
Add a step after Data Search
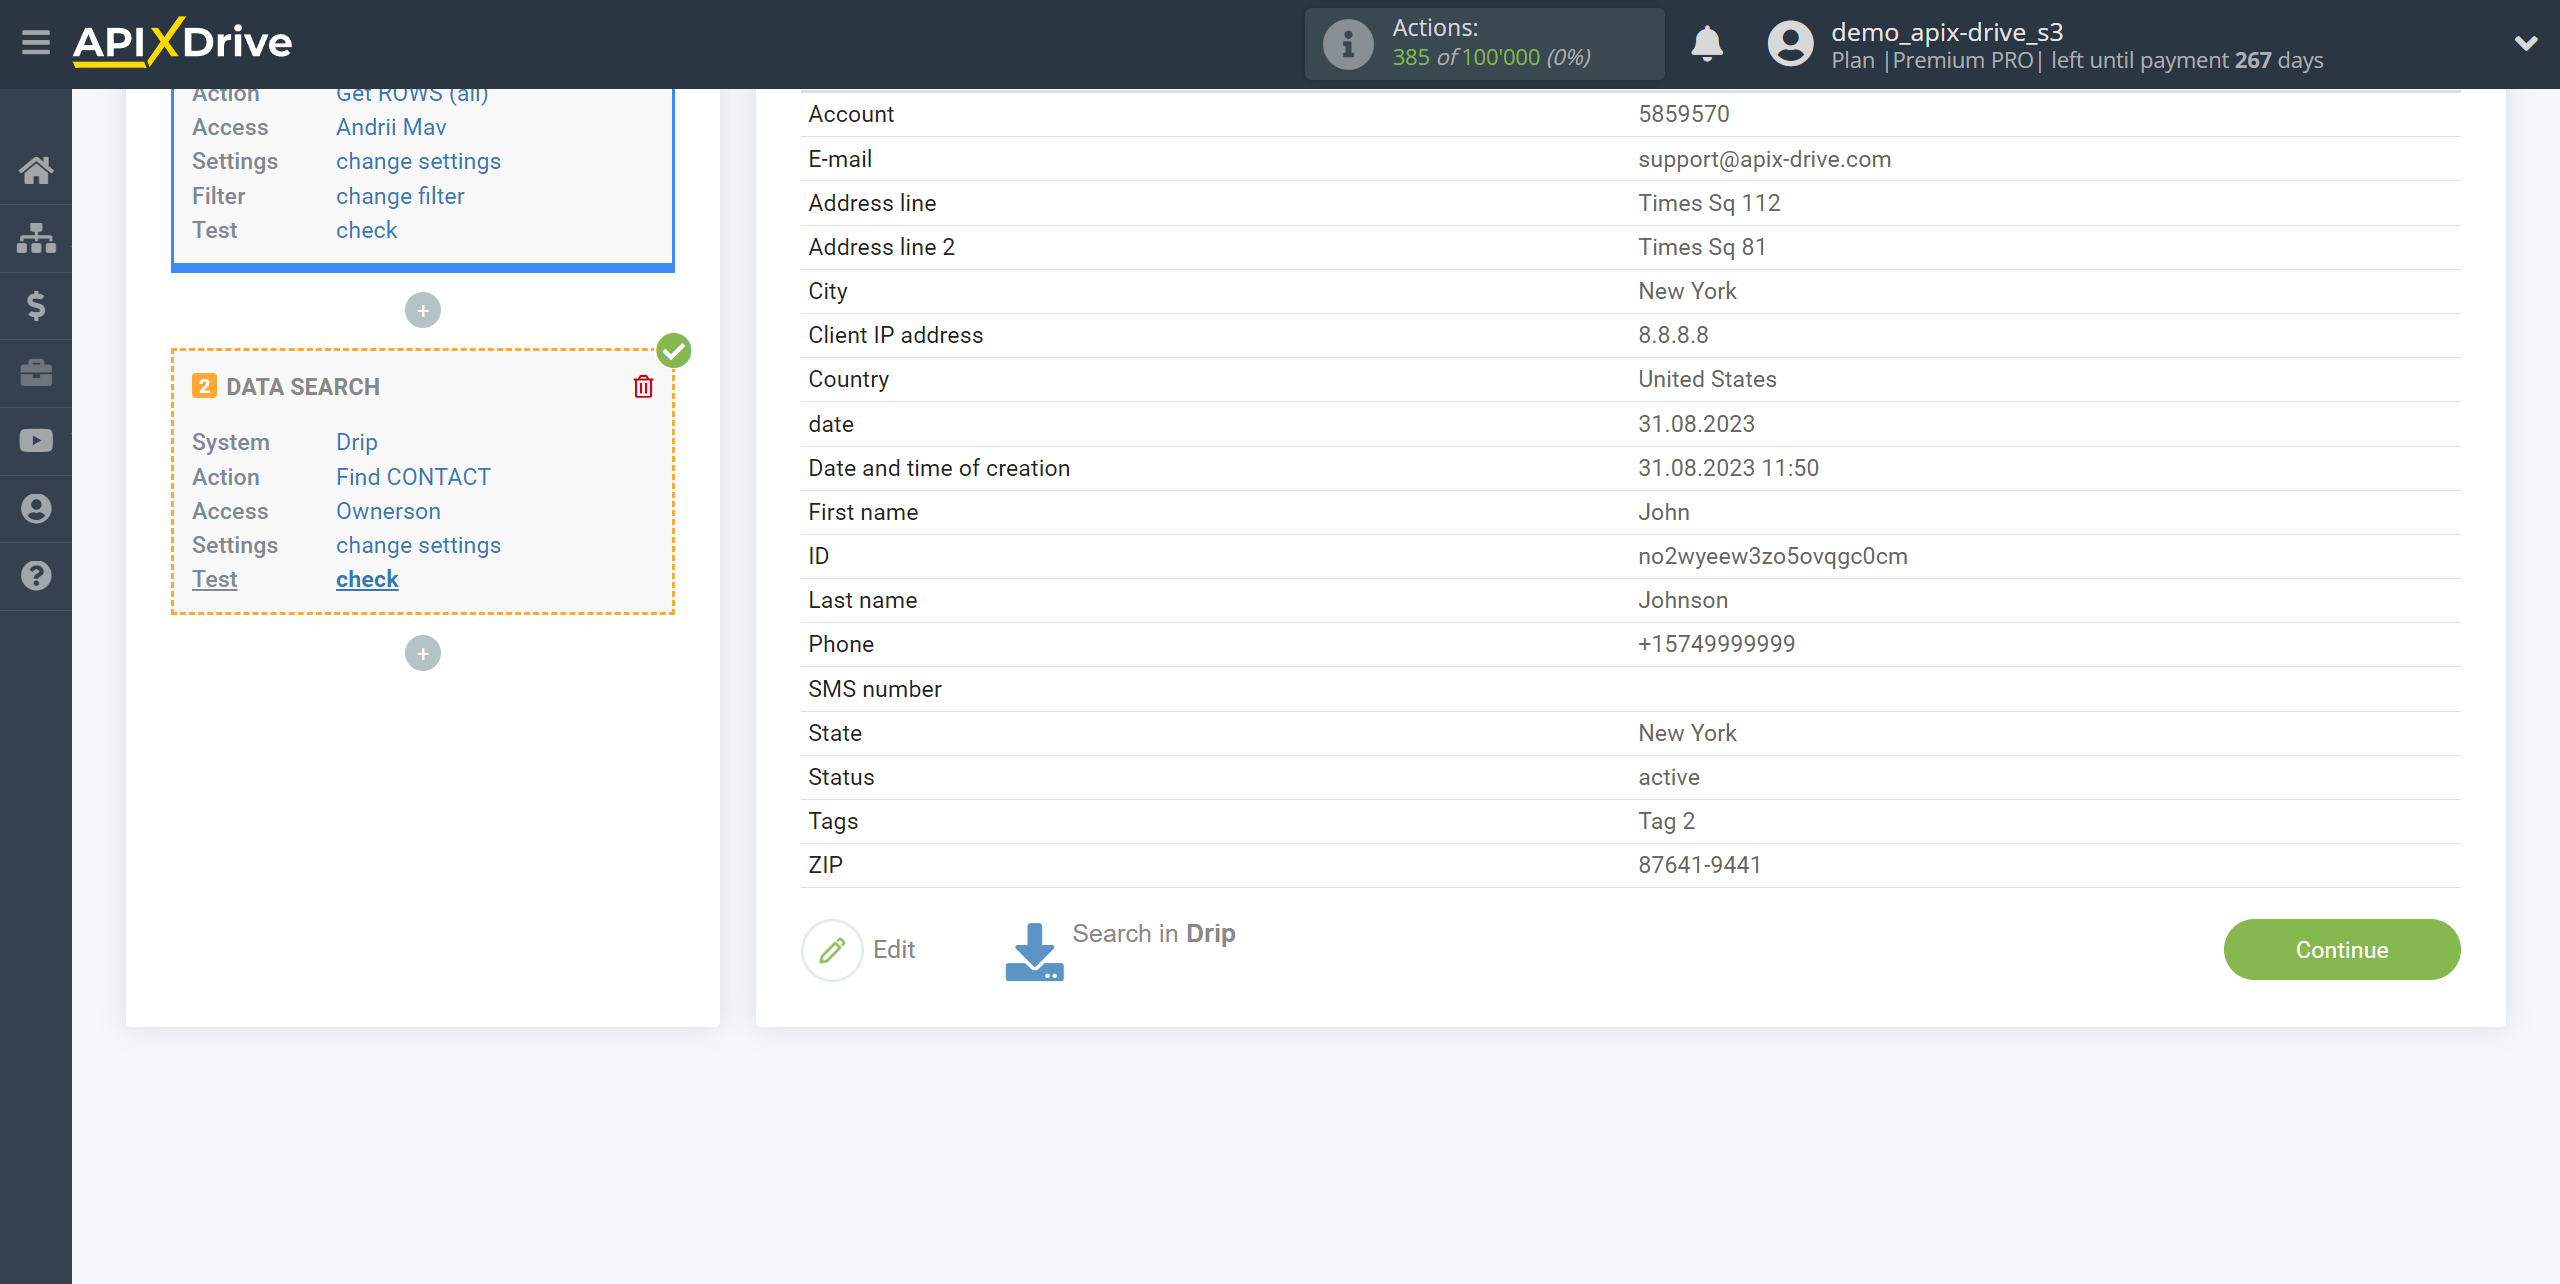(x=423, y=654)
